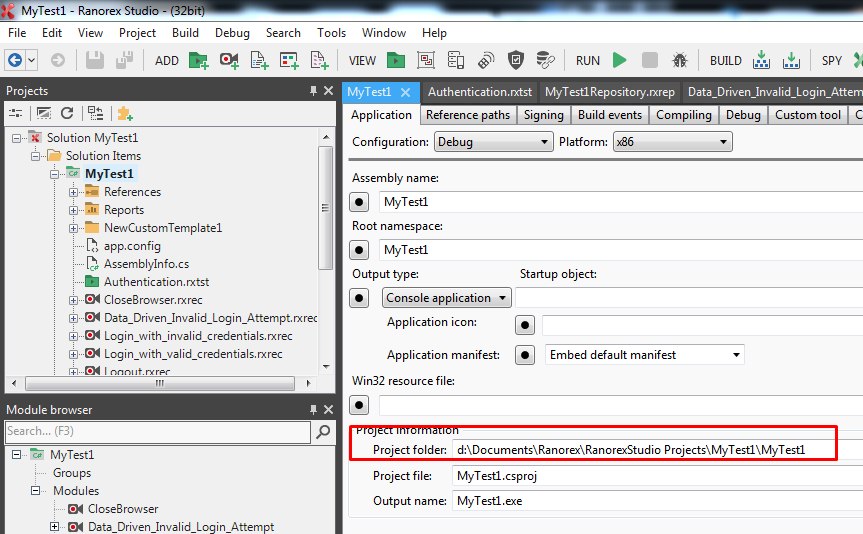Open the data binding database icon
The height and width of the screenshot is (534, 863).
(x=545, y=60)
